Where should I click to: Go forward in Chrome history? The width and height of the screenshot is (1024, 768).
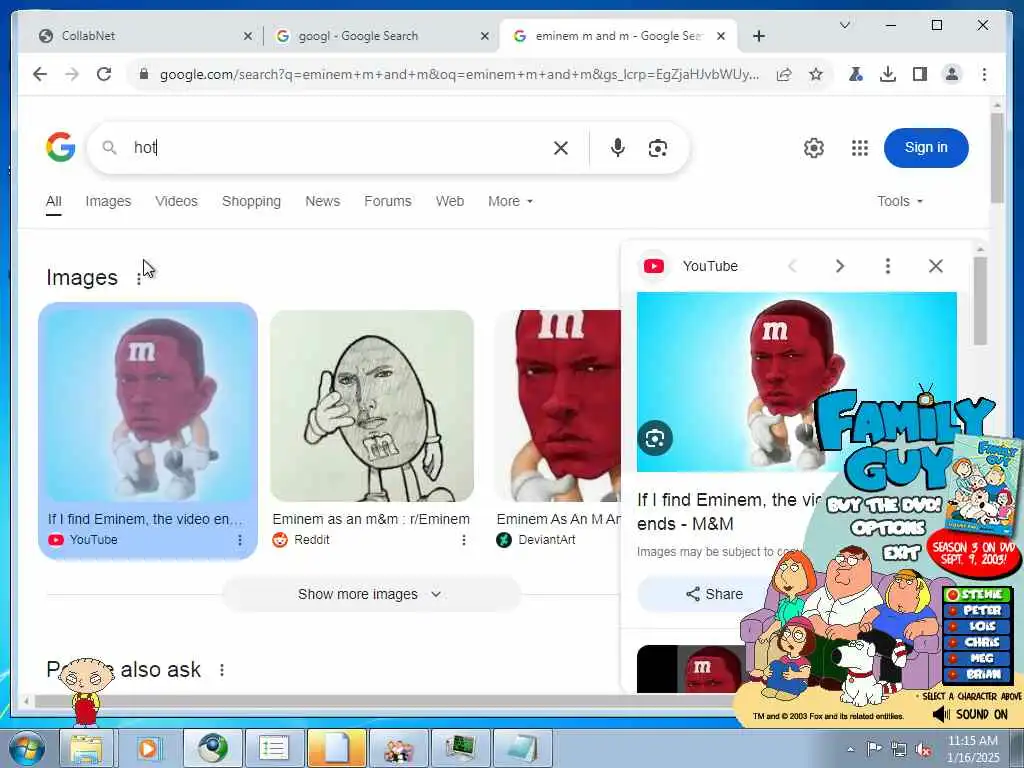point(72,74)
